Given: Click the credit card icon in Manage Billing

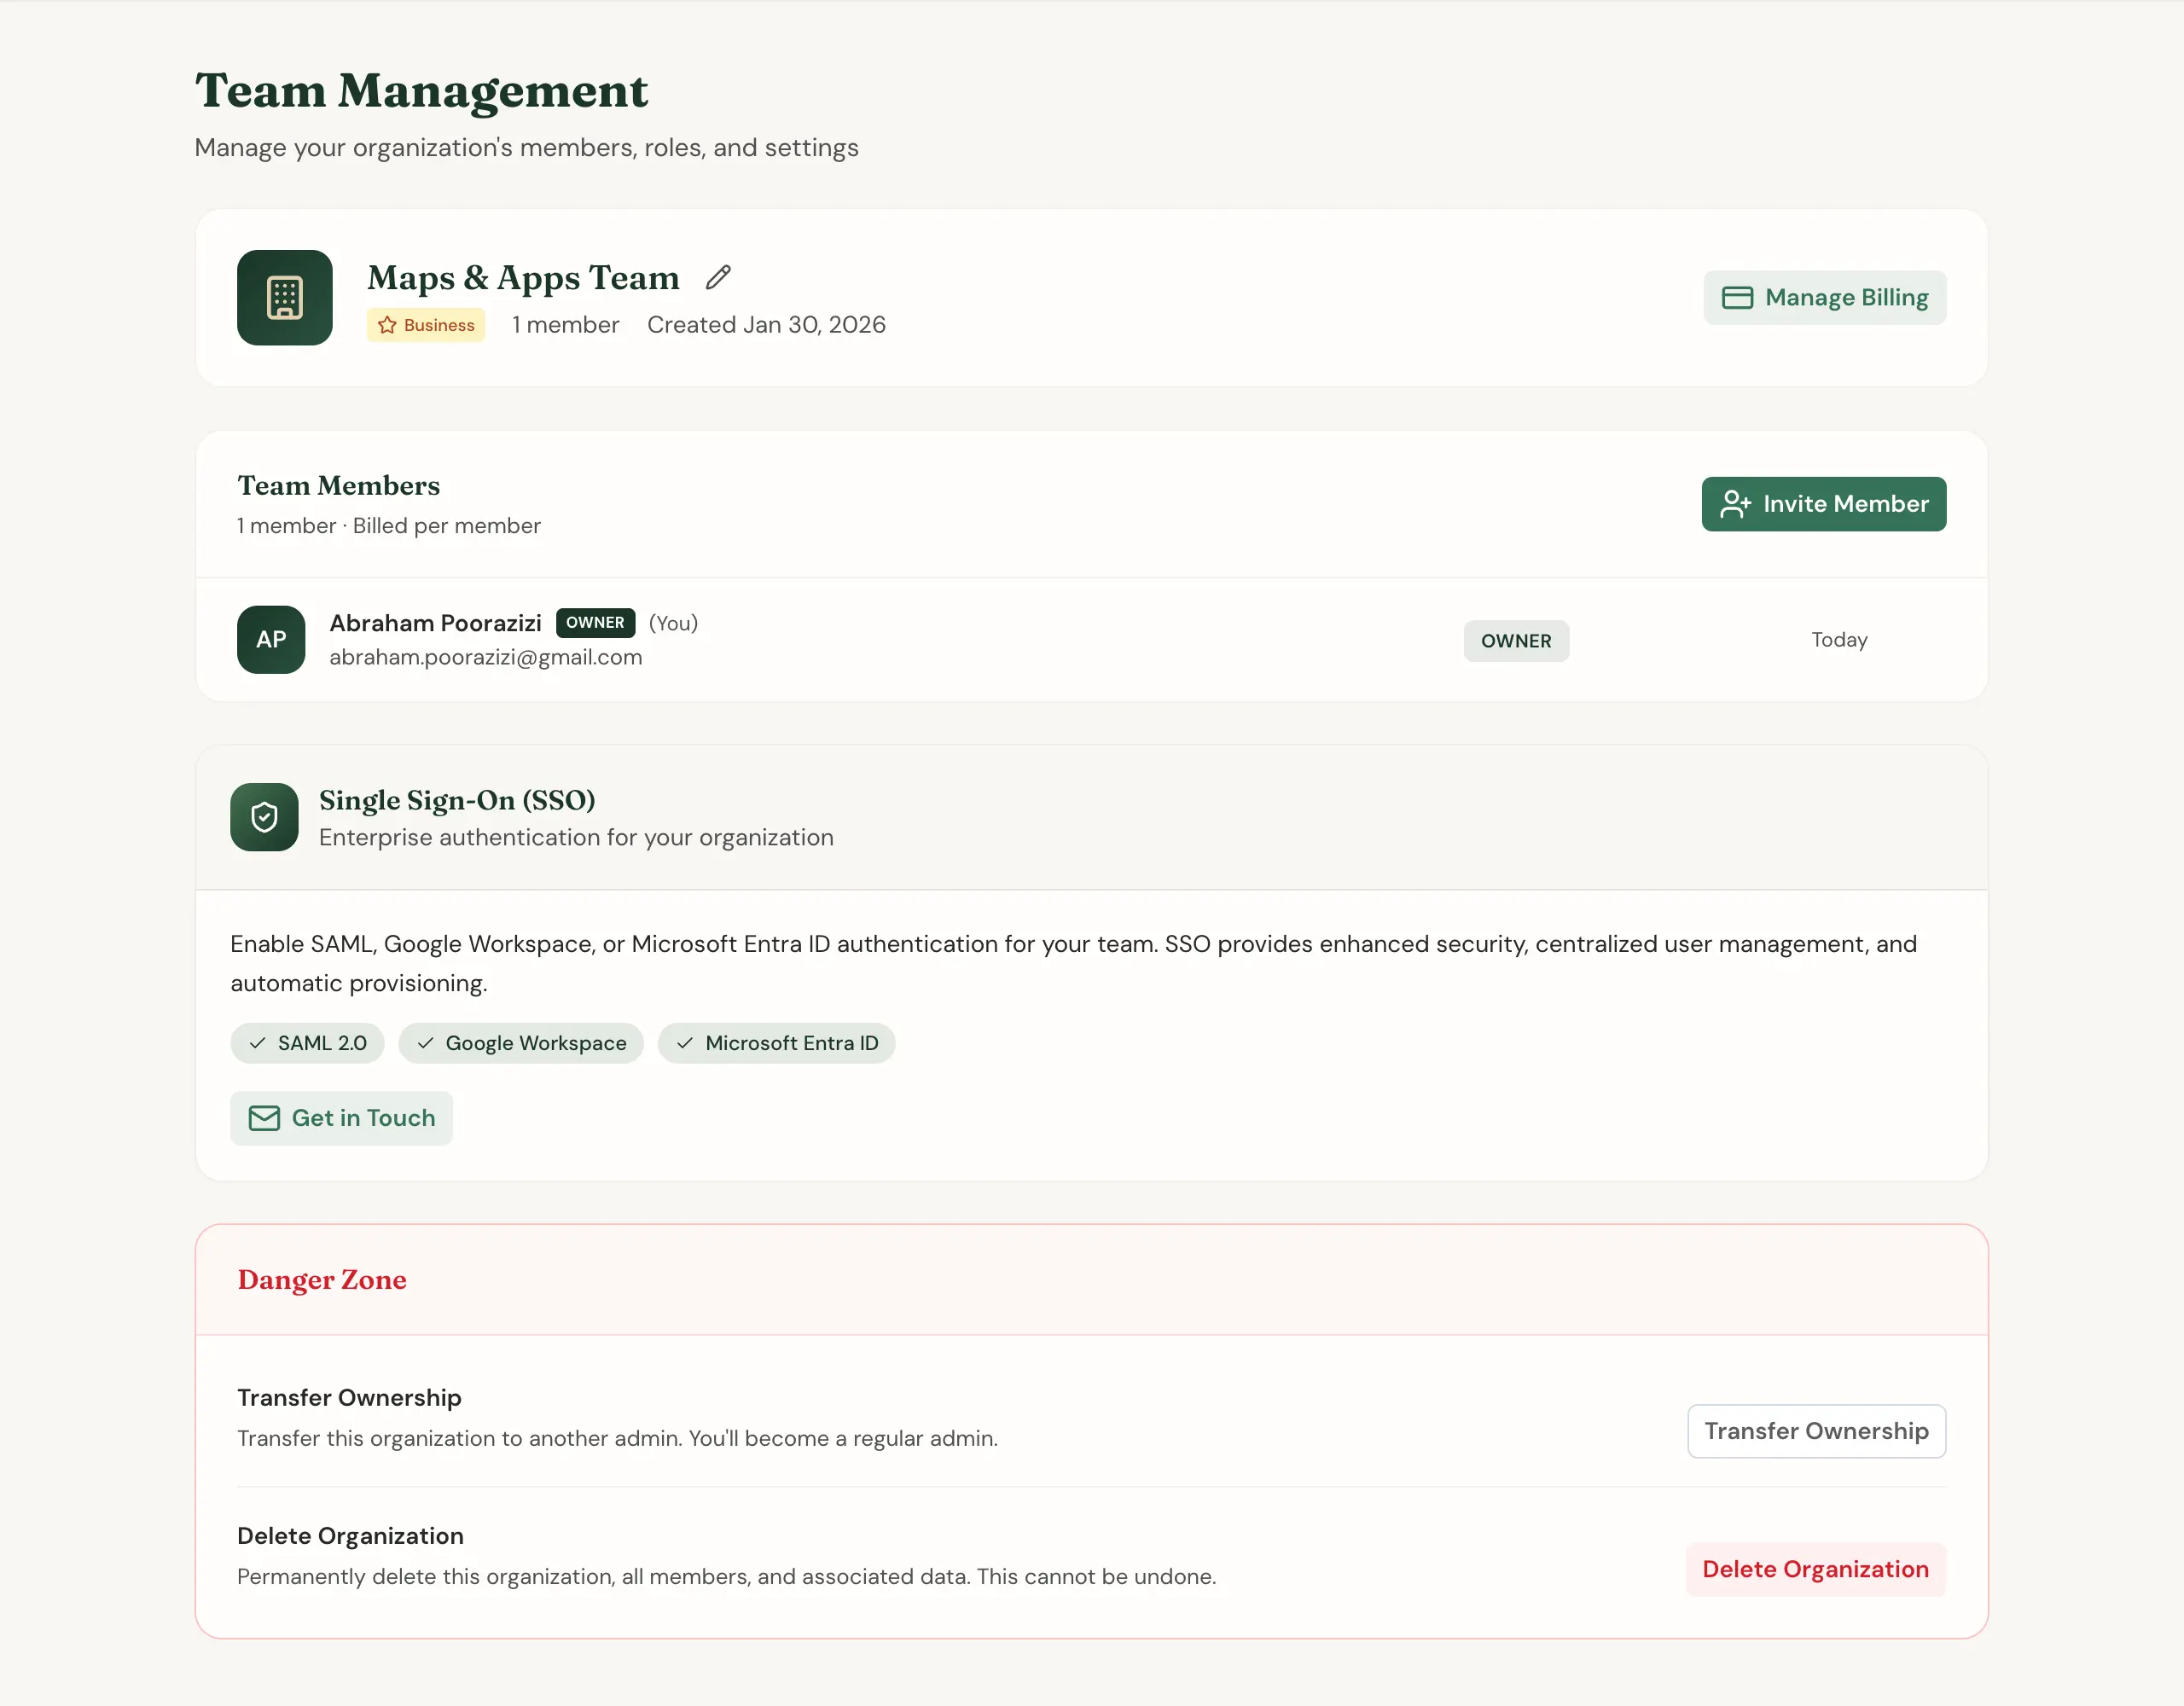Looking at the screenshot, I should pyautogui.click(x=1738, y=297).
